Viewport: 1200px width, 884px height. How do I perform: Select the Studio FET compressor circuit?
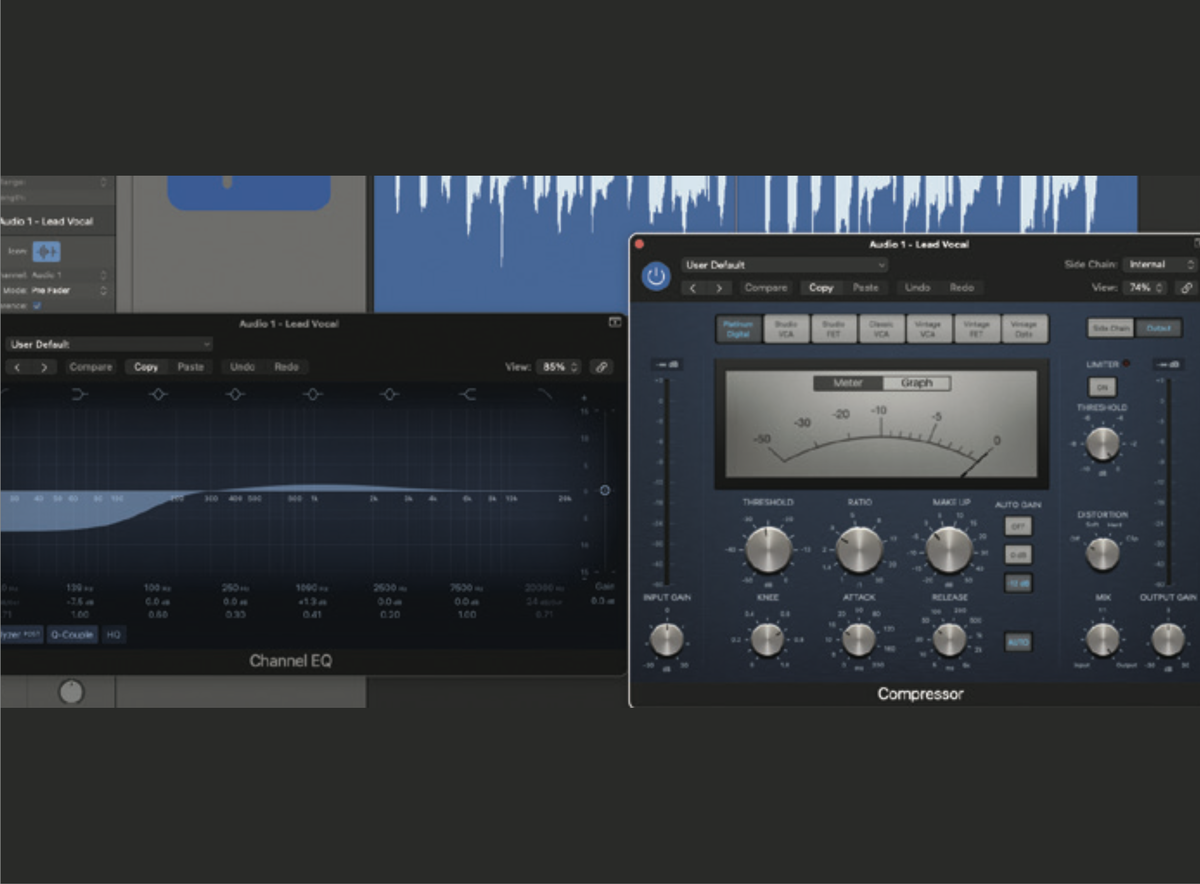(832, 328)
